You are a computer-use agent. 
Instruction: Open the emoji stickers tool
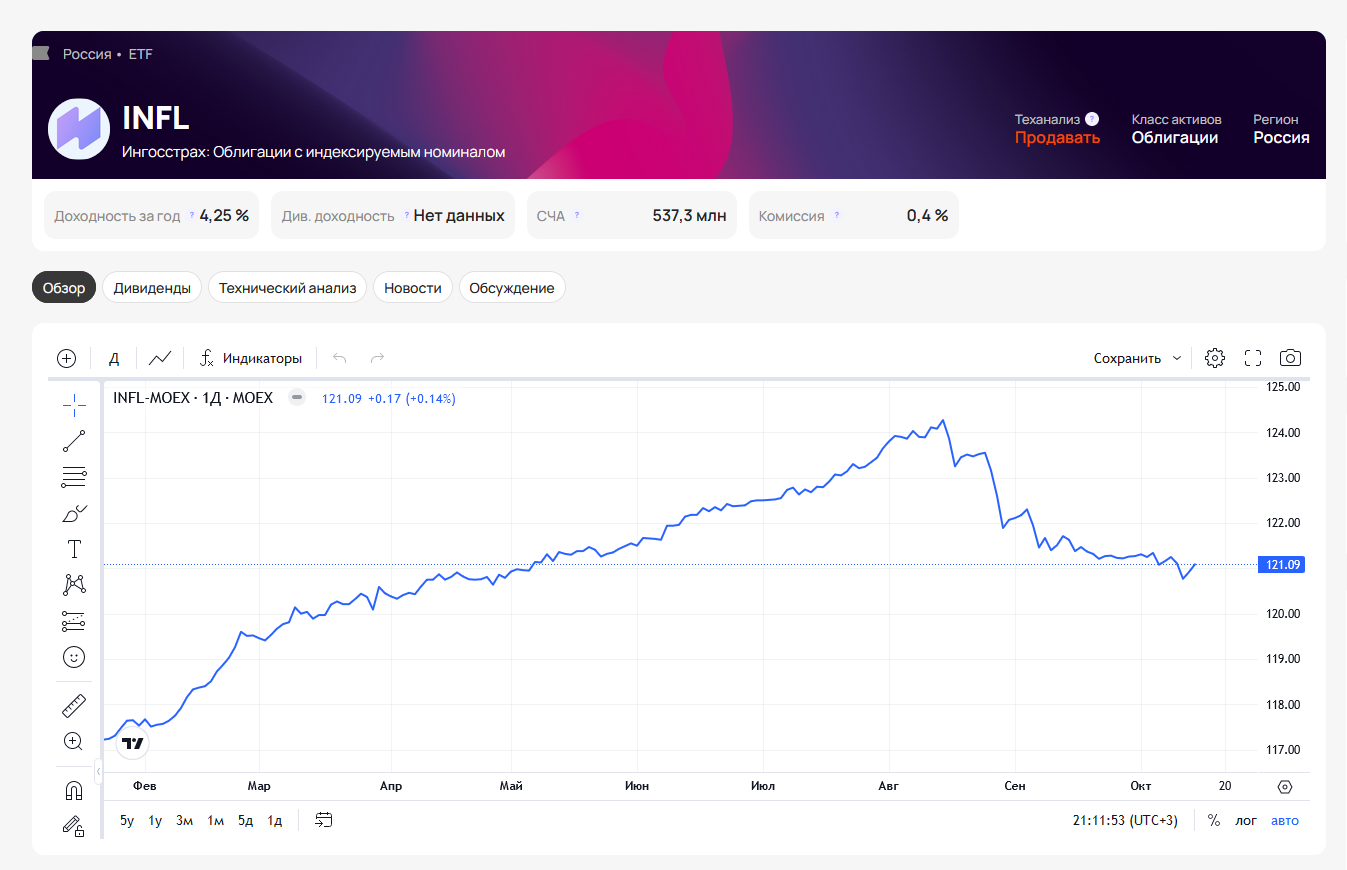point(74,657)
